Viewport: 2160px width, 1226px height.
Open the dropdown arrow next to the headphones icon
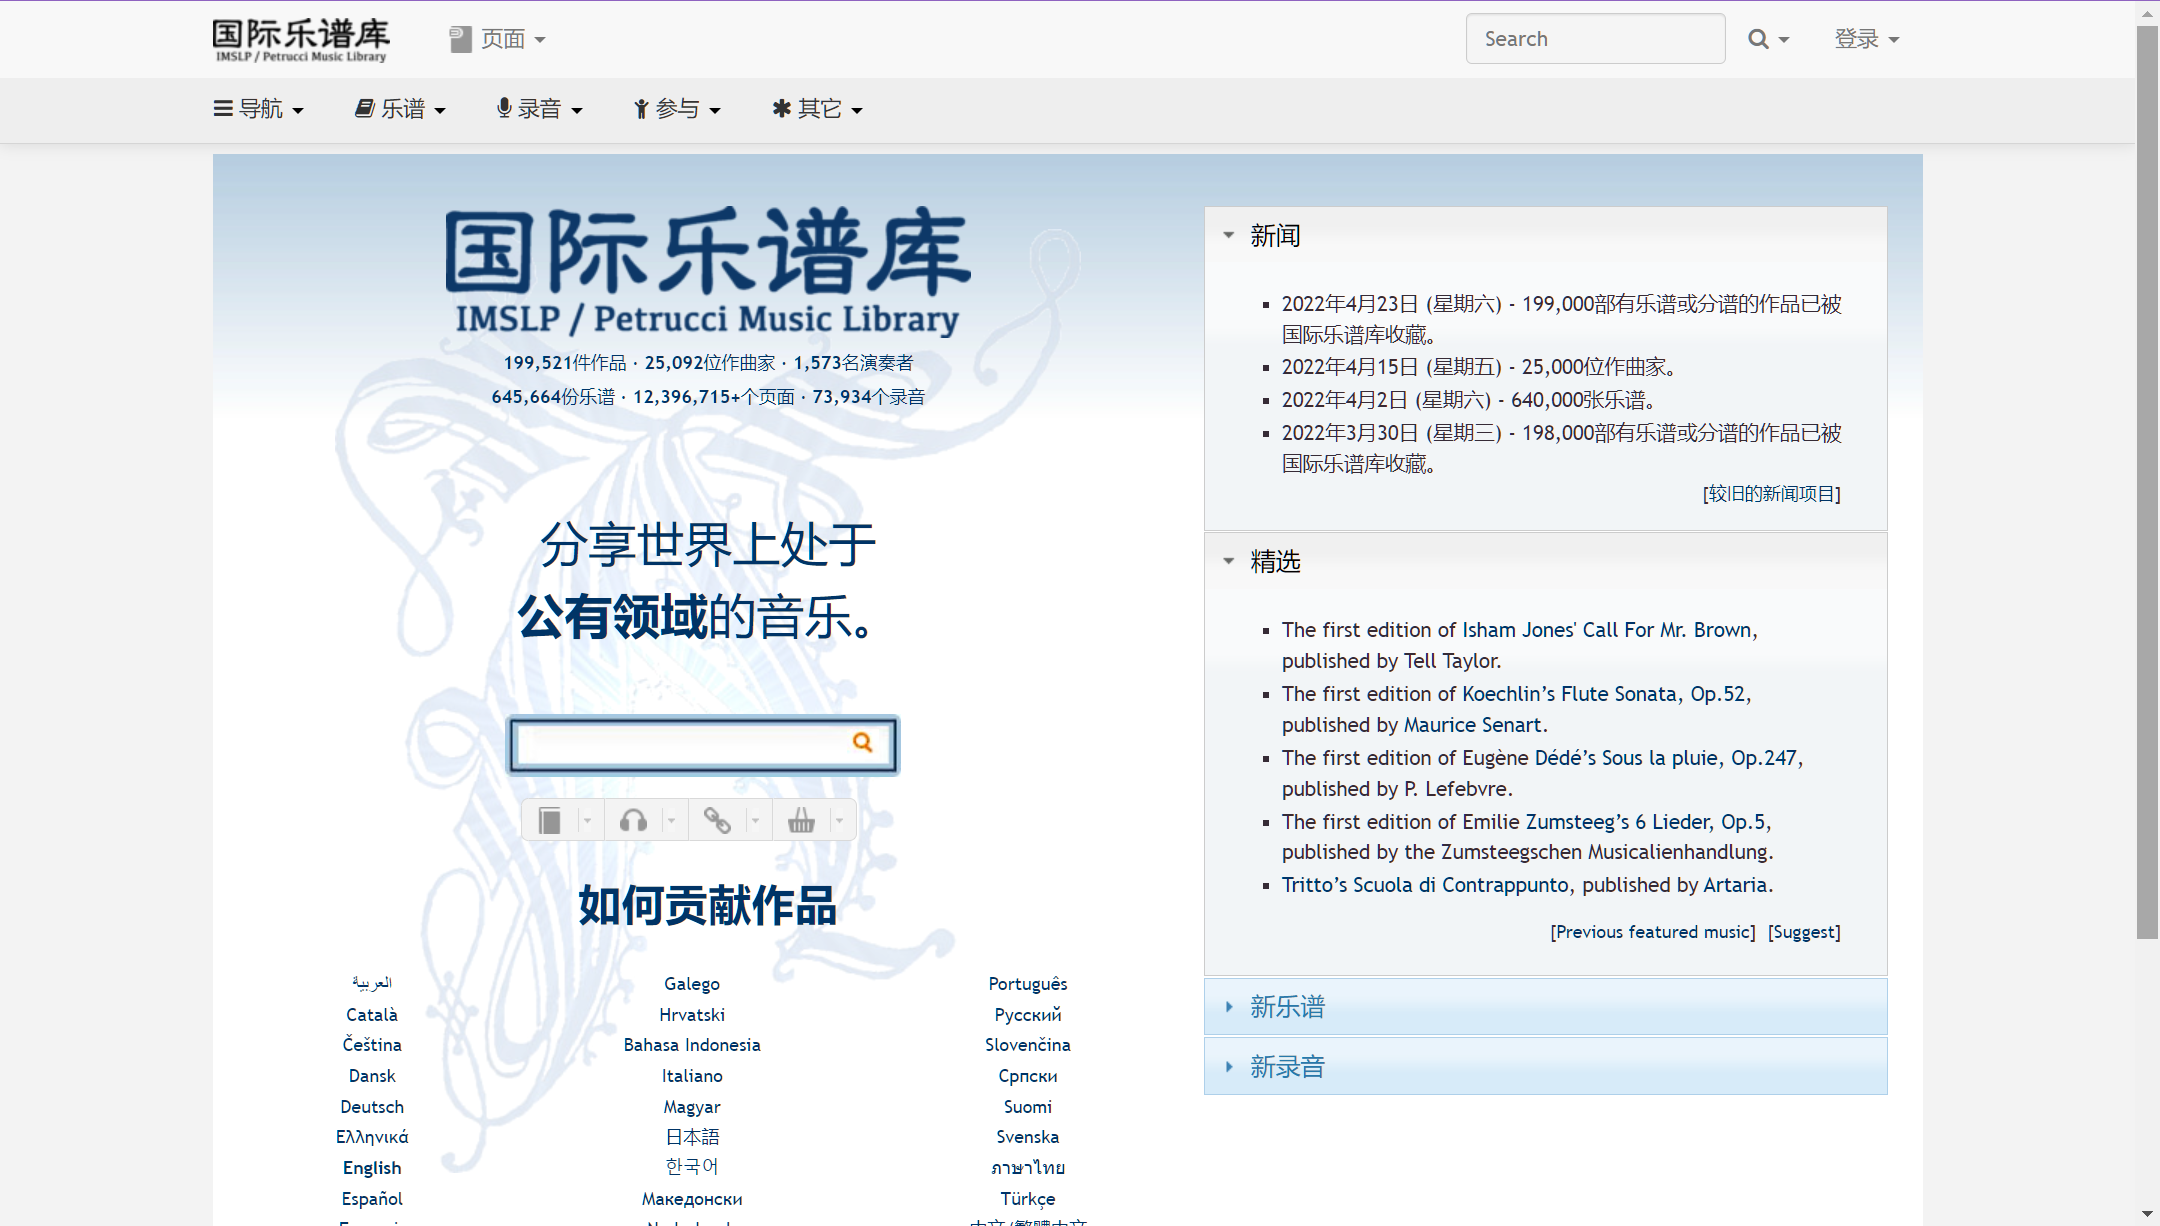pos(672,821)
